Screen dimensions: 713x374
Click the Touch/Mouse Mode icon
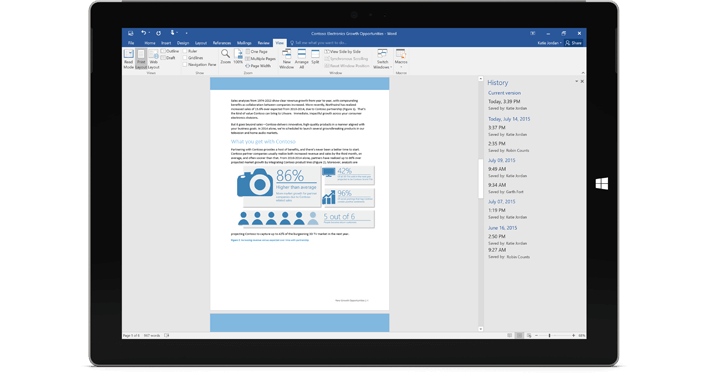coord(172,33)
